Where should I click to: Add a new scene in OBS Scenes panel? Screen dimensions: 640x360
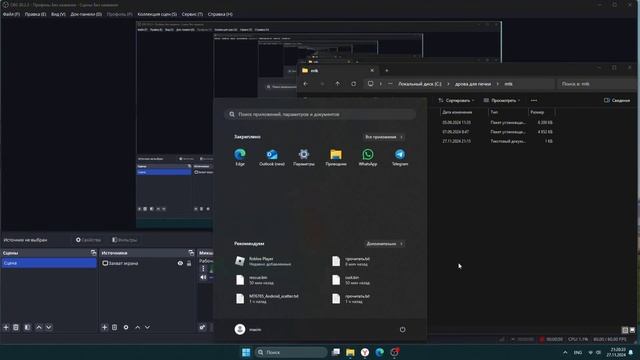pyautogui.click(x=6, y=327)
